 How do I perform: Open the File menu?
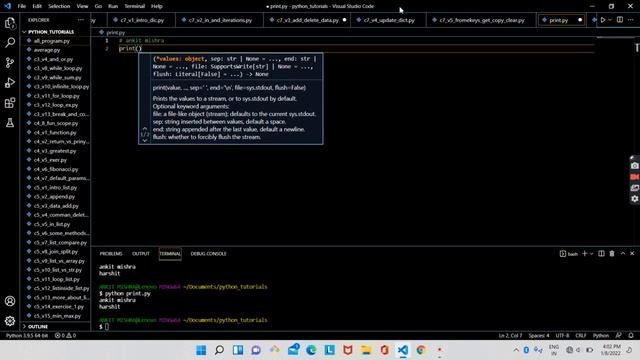coord(22,6)
